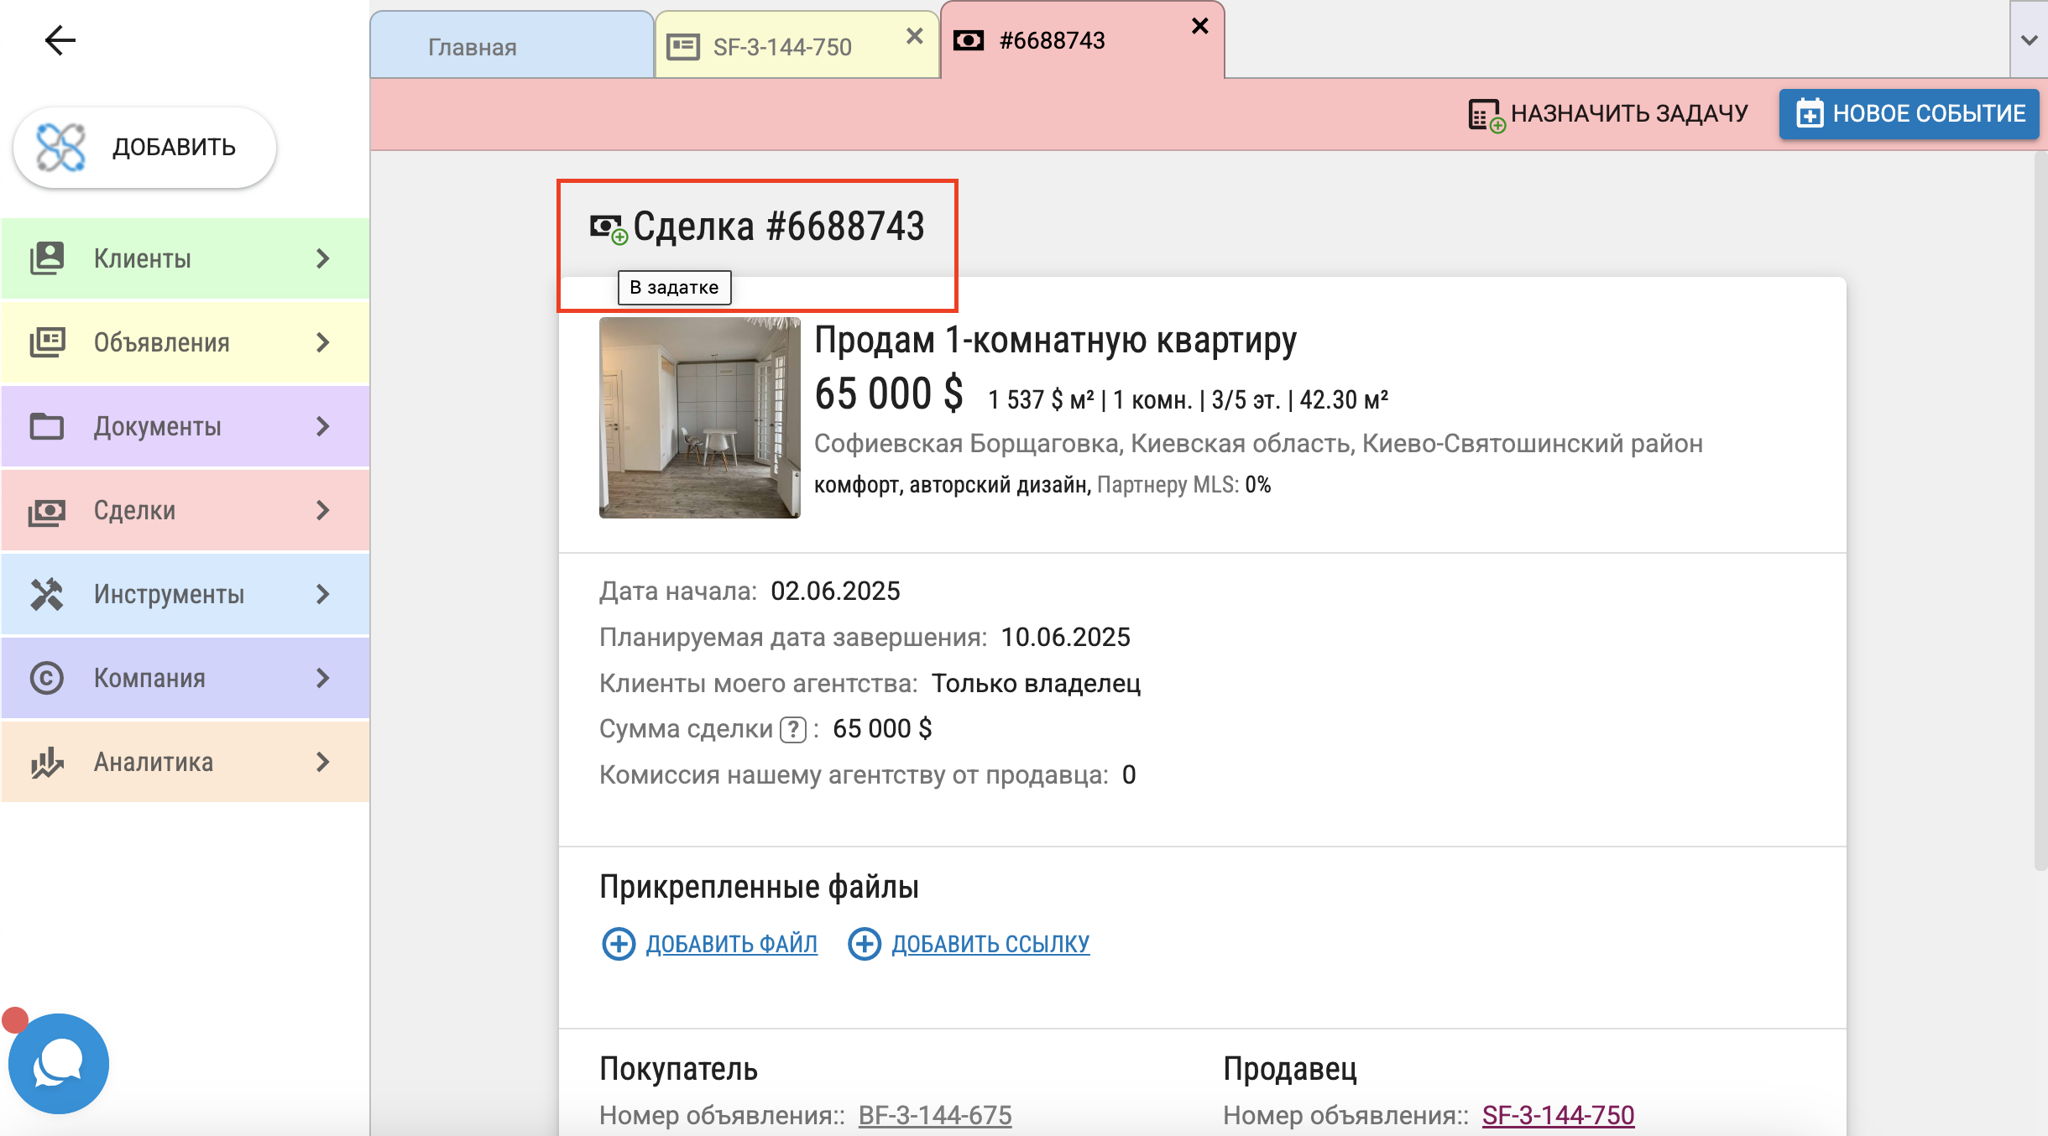Screen dimensions: 2048x1136
Task: Click the Сделка #6688743 heading
Action: 778,227
